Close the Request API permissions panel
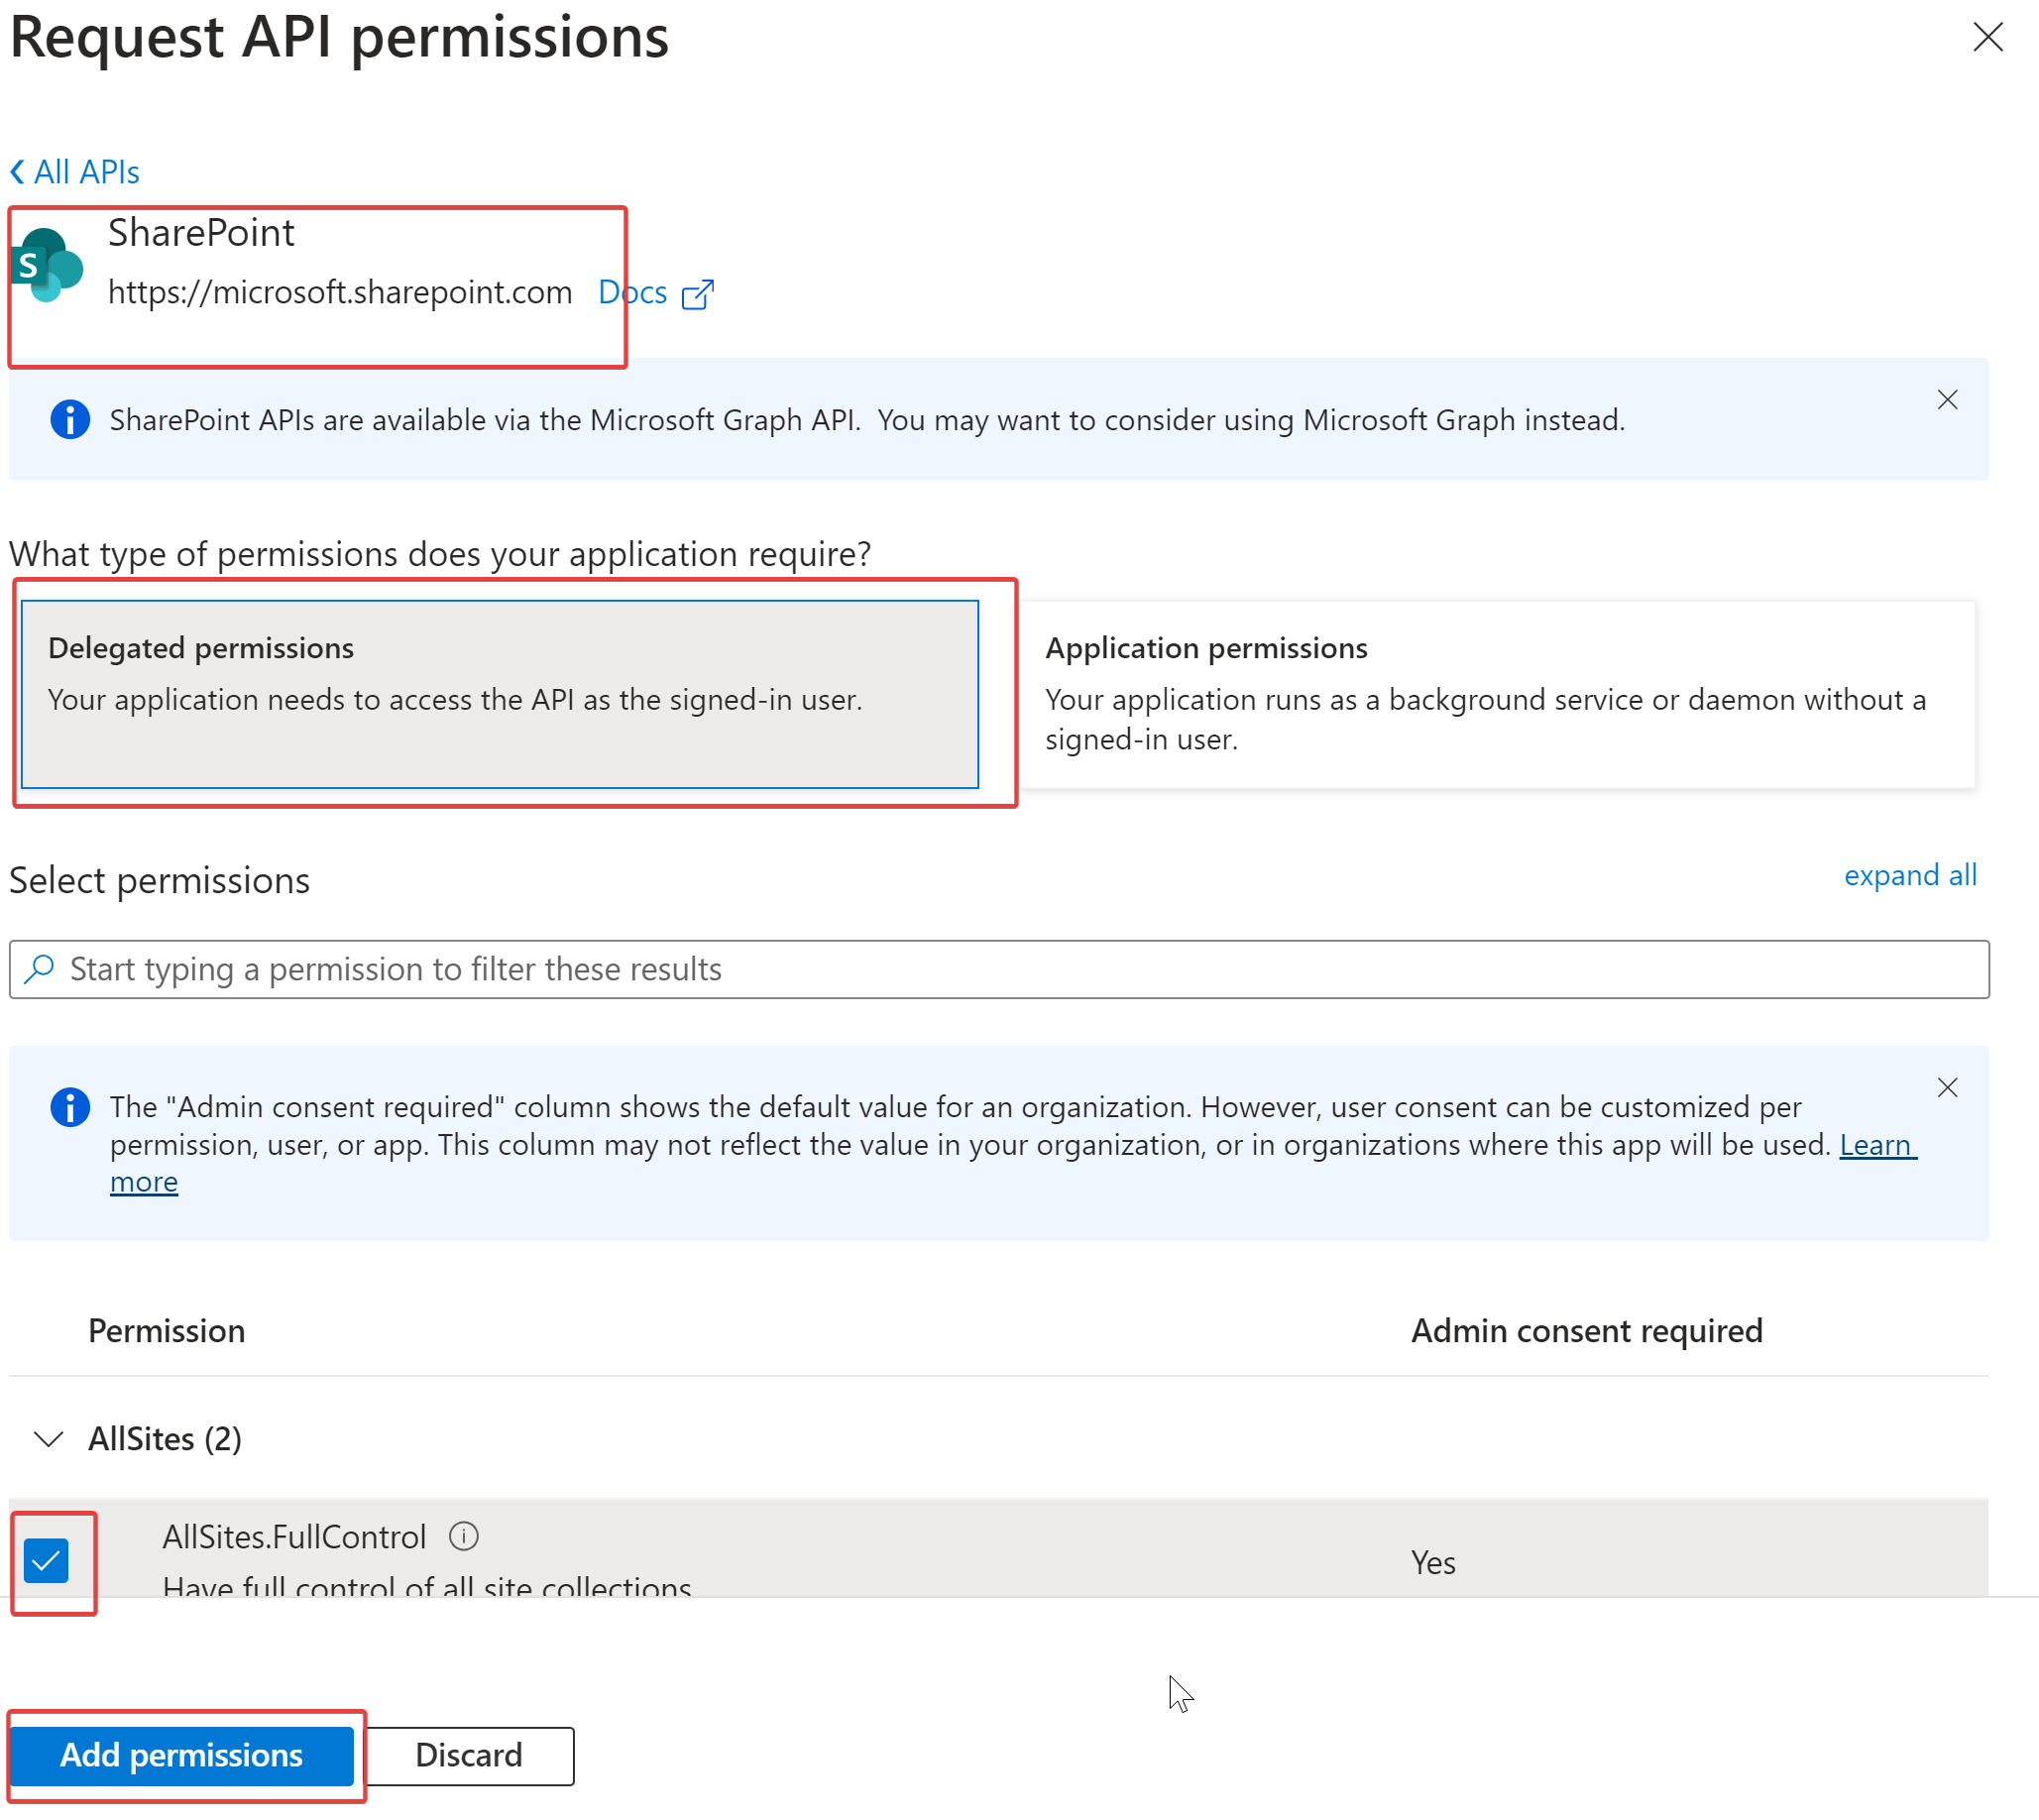2039x1820 pixels. point(1987,37)
